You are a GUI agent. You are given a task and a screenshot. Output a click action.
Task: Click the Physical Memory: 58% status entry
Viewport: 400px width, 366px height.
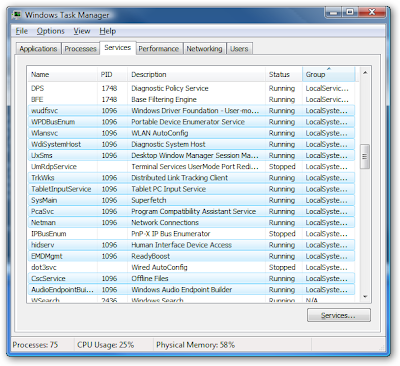[195, 345]
